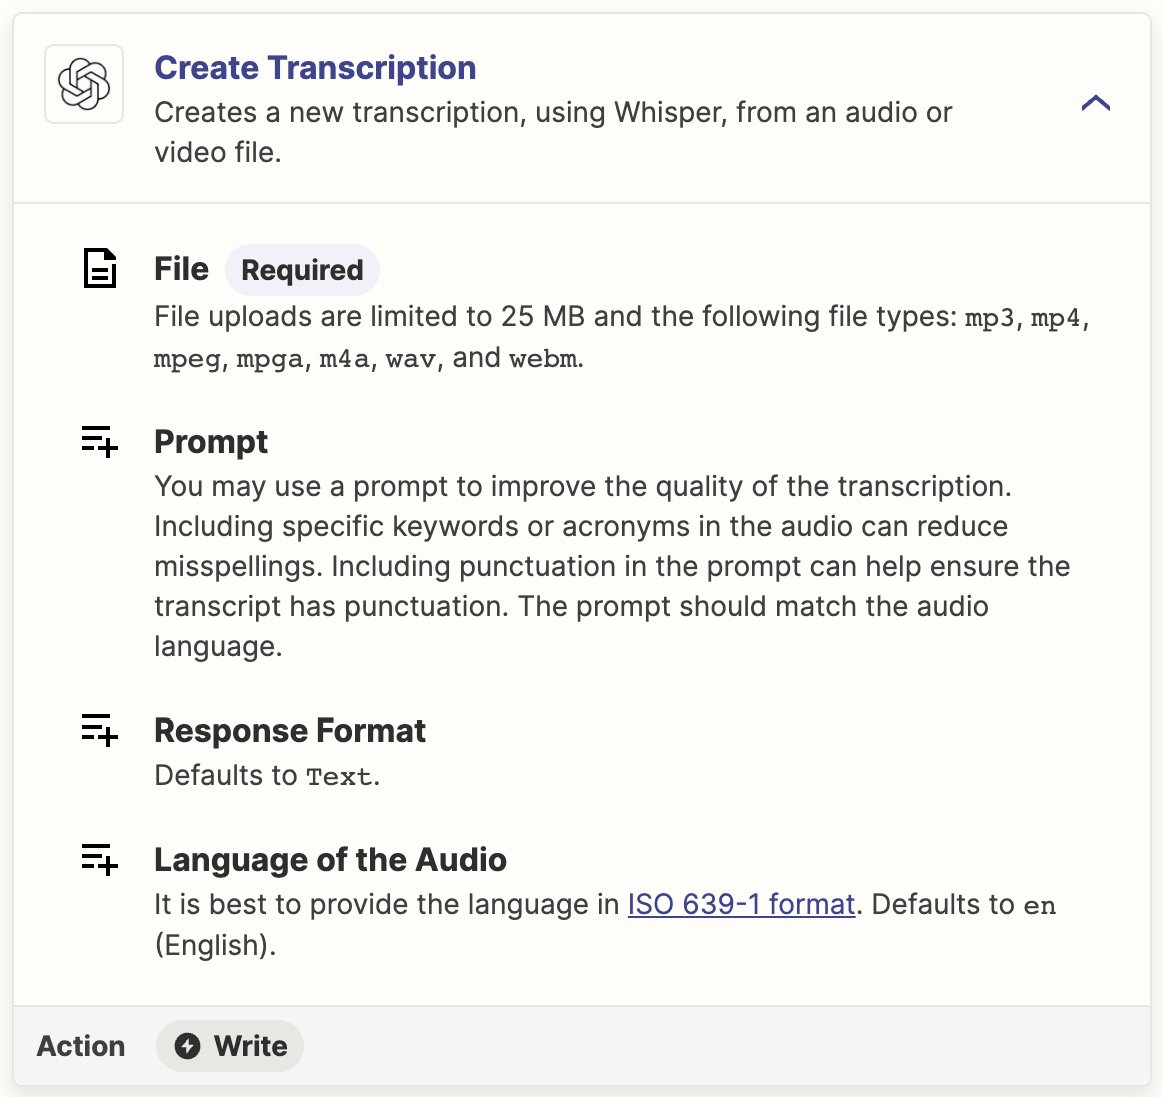
Task: Click the File document icon
Action: [99, 268]
